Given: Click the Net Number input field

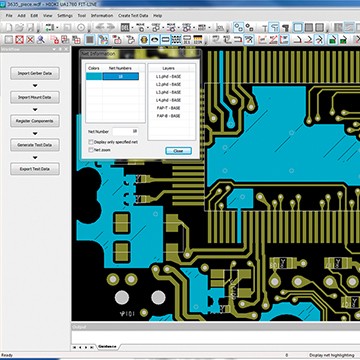Looking at the screenshot, I should [x=125, y=132].
